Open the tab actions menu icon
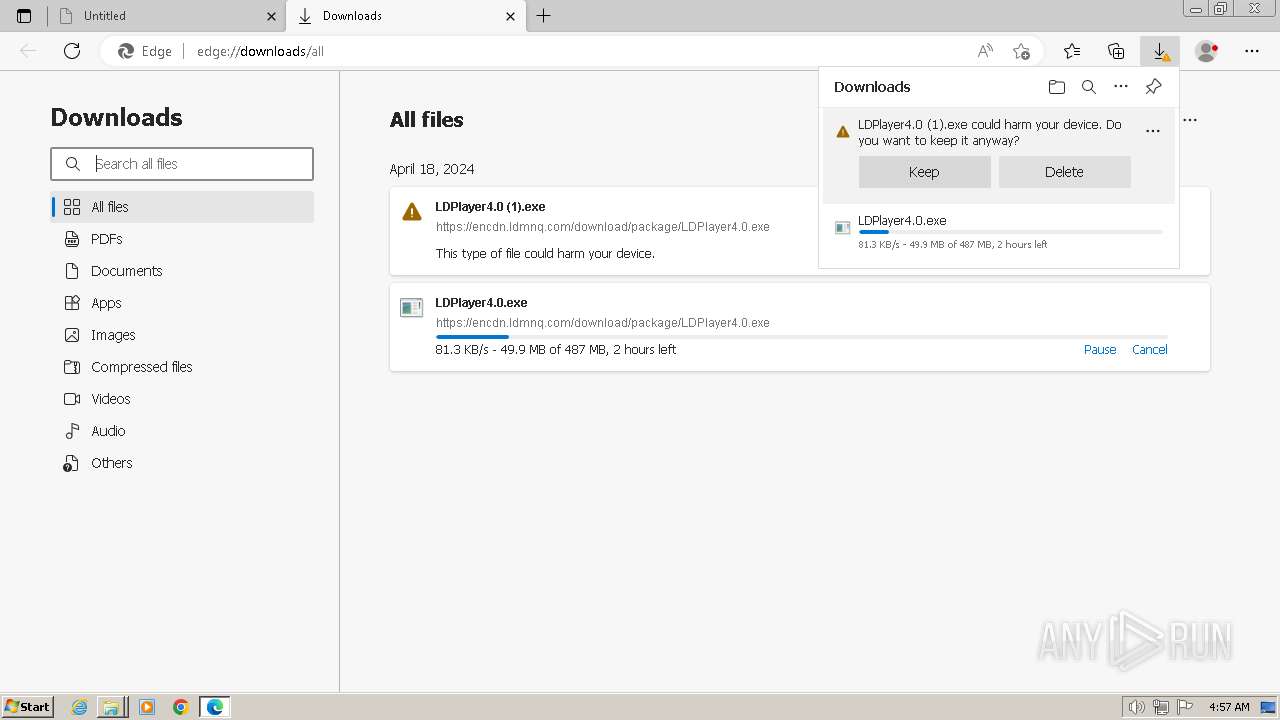1280x720 pixels. [24, 16]
